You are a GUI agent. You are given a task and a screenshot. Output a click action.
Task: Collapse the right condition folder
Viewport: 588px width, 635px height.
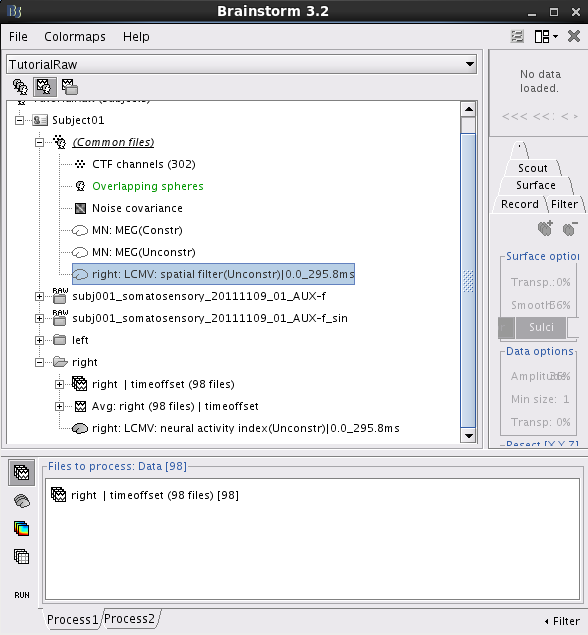pyautogui.click(x=39, y=362)
